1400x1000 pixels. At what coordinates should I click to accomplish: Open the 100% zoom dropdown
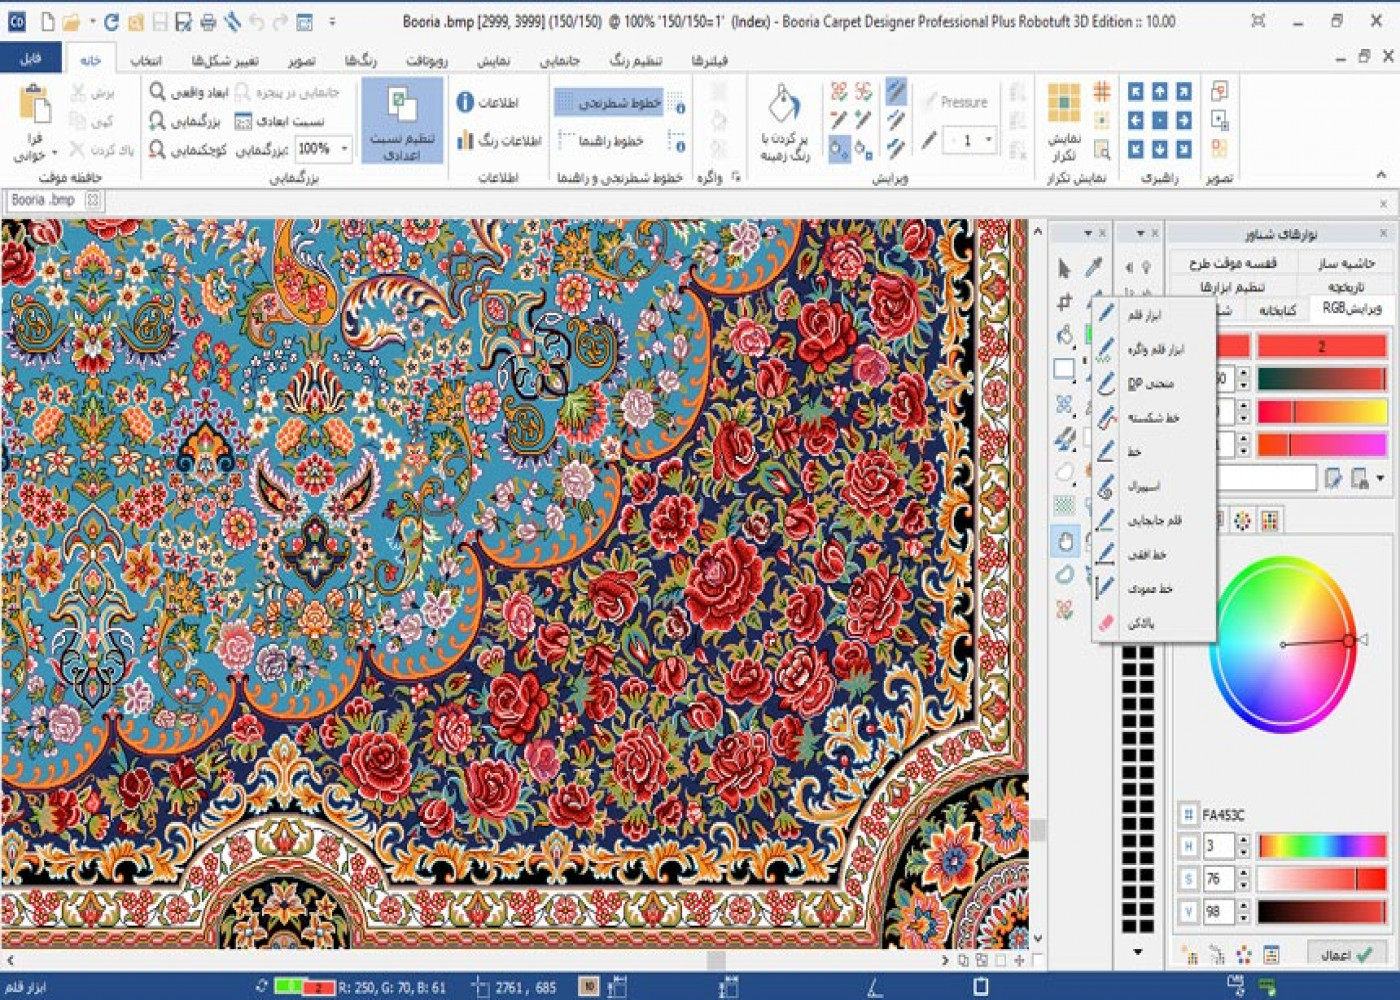345,148
